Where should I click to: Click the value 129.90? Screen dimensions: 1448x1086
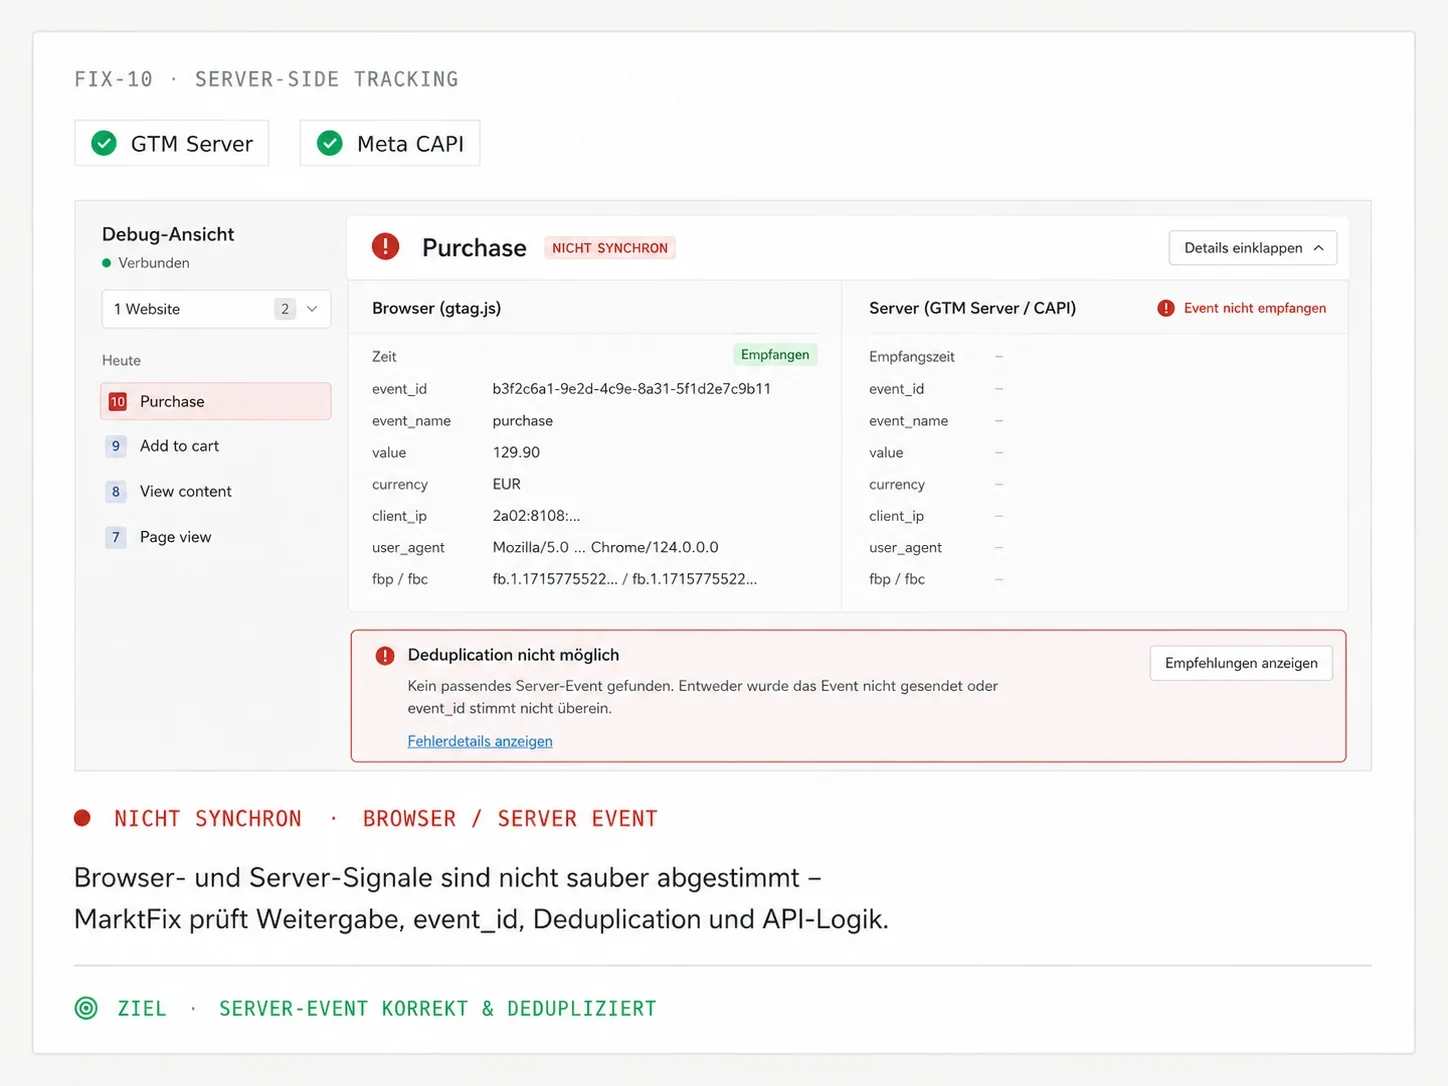516,452
